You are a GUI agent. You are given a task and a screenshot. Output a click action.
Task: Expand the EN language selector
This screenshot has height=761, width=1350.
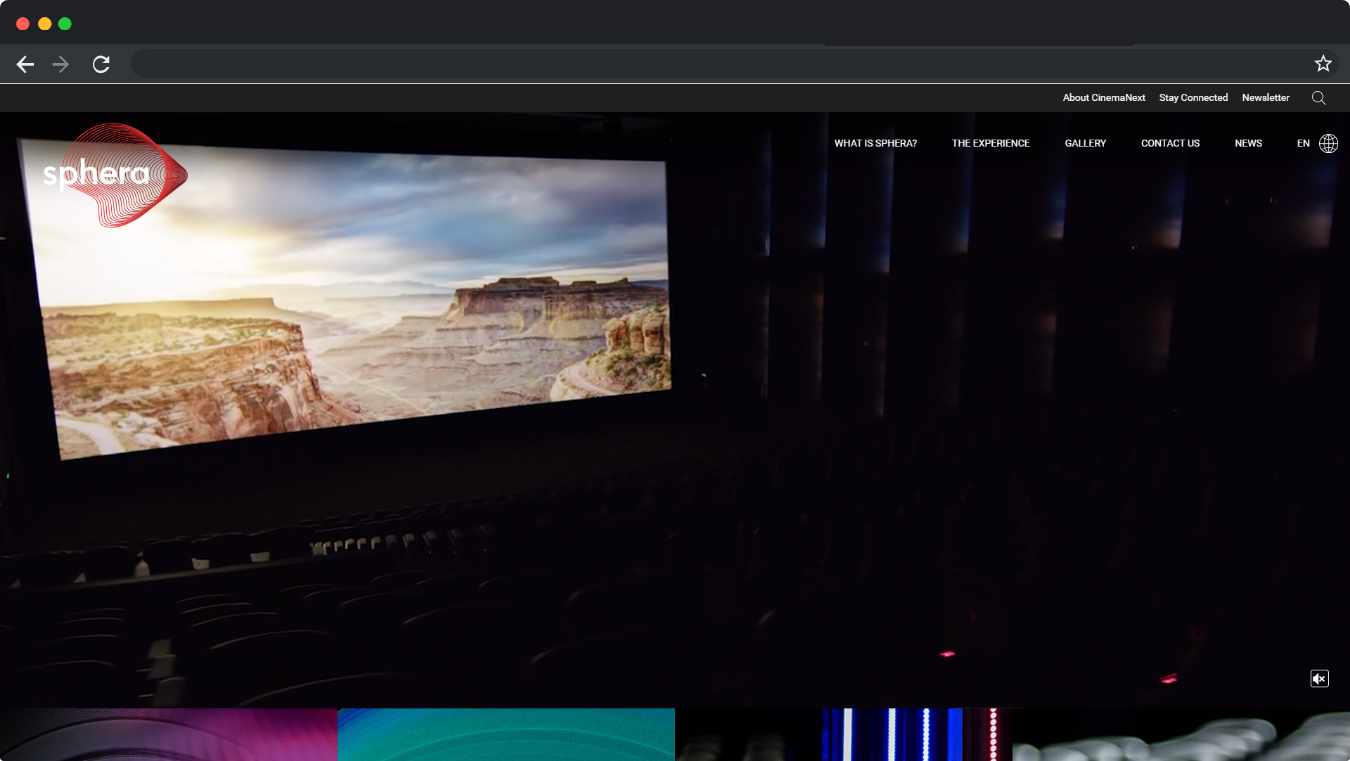[1303, 143]
